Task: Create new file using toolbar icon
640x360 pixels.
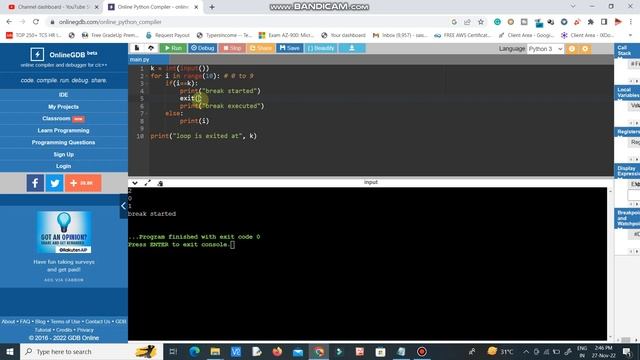Action: pyautogui.click(x=137, y=48)
